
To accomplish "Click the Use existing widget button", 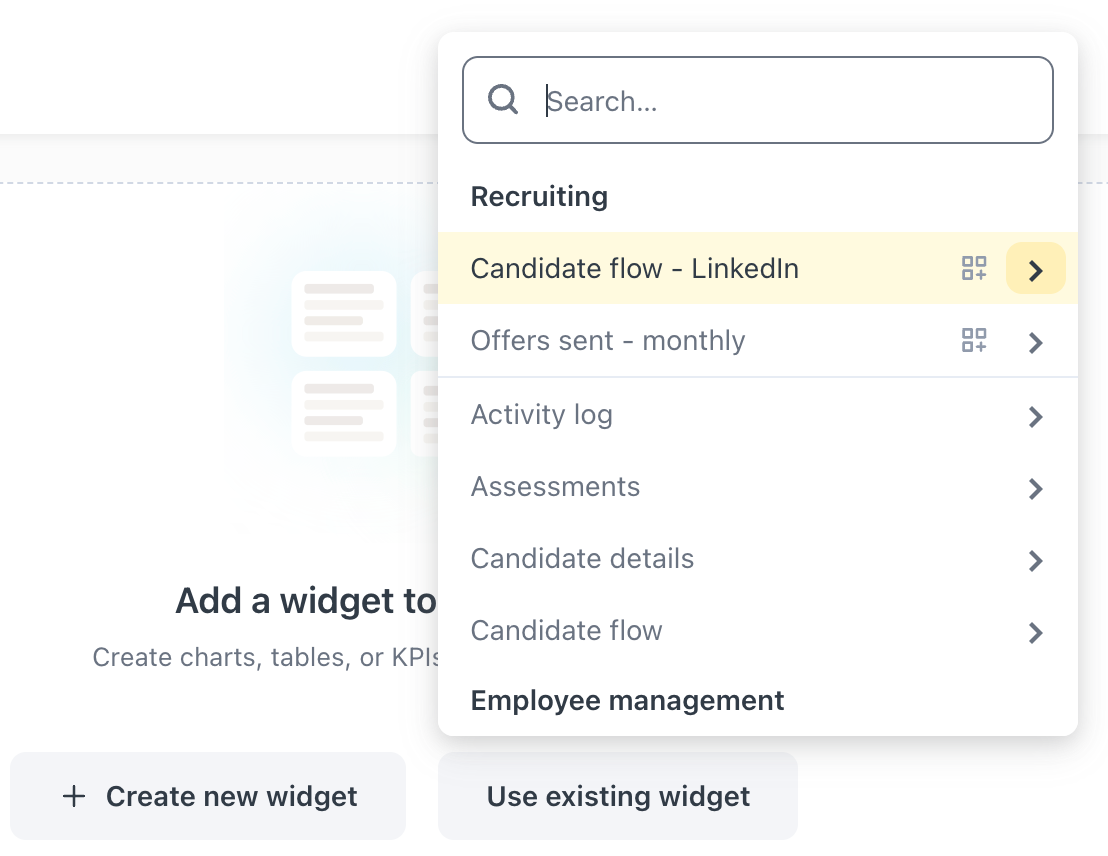I will point(618,796).
